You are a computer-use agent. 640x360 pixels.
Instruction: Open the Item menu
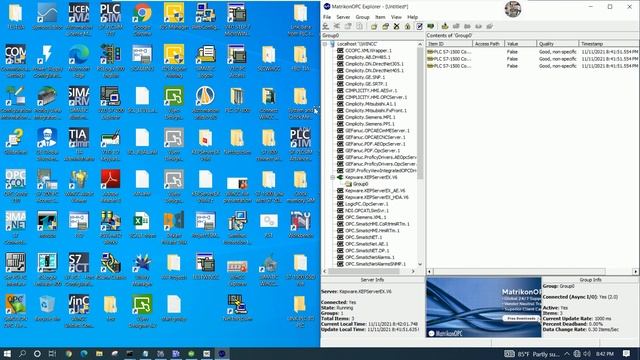coord(380,17)
